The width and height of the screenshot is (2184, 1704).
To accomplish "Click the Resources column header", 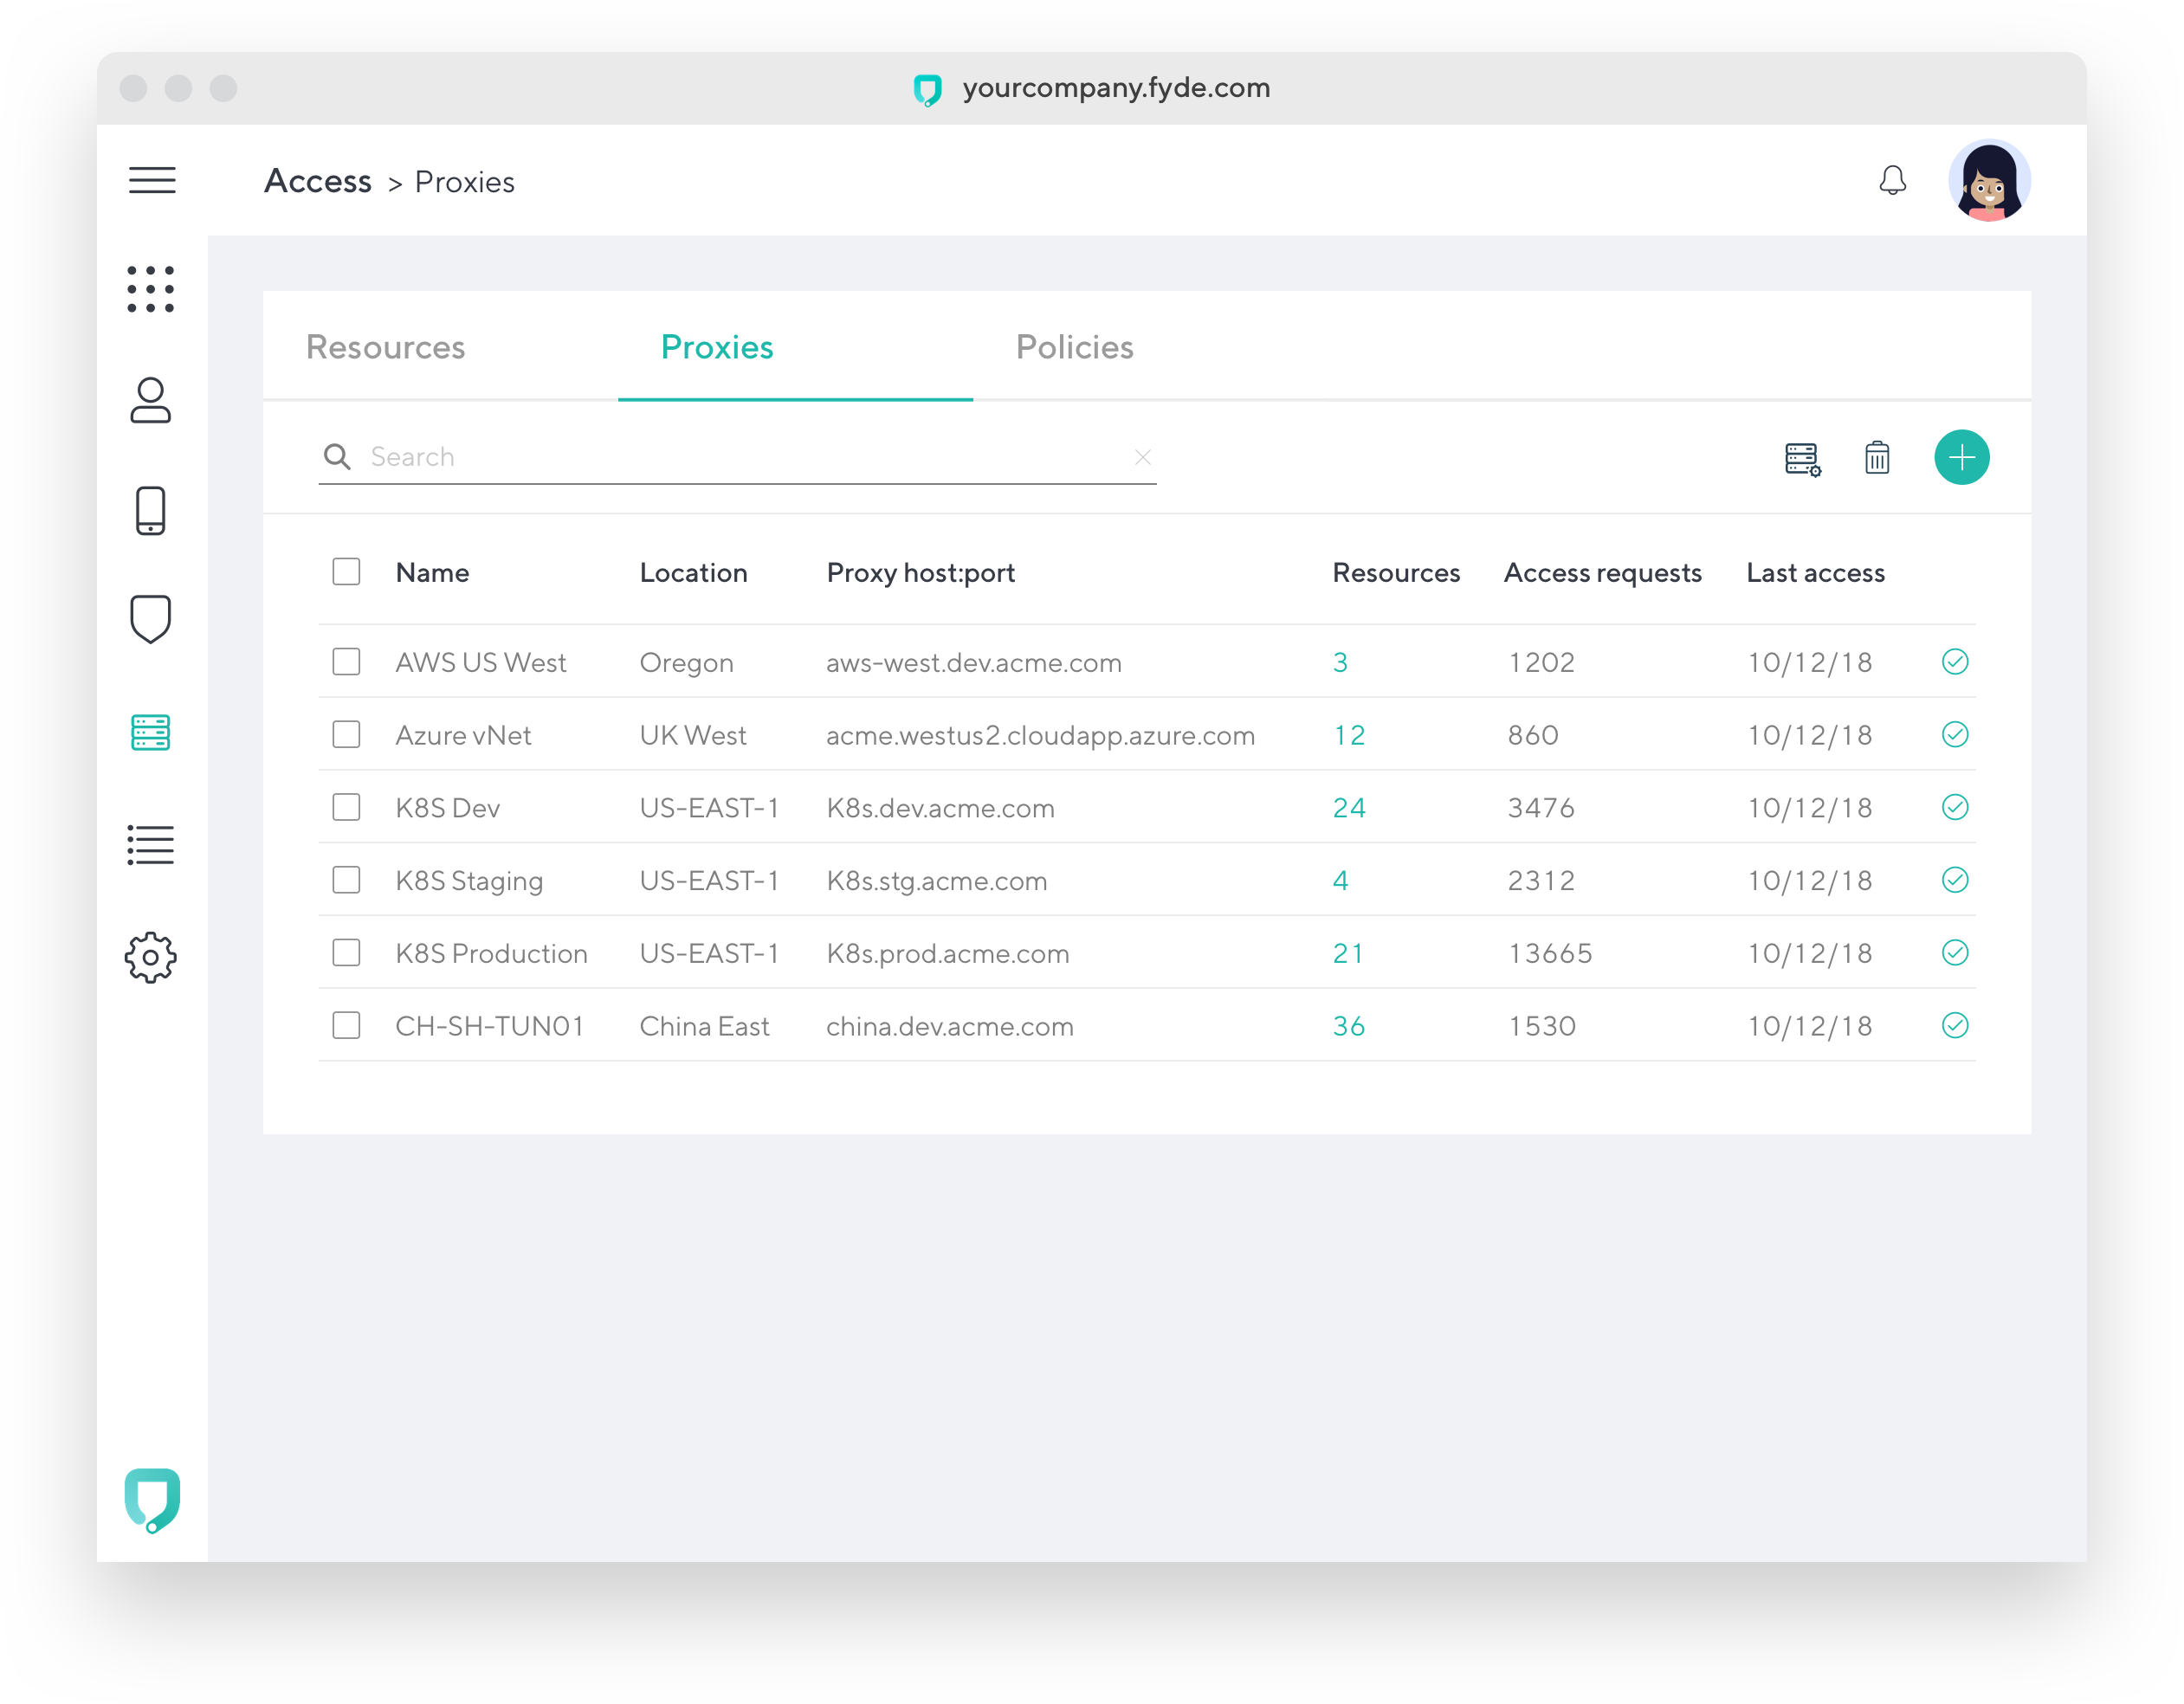I will (1396, 573).
